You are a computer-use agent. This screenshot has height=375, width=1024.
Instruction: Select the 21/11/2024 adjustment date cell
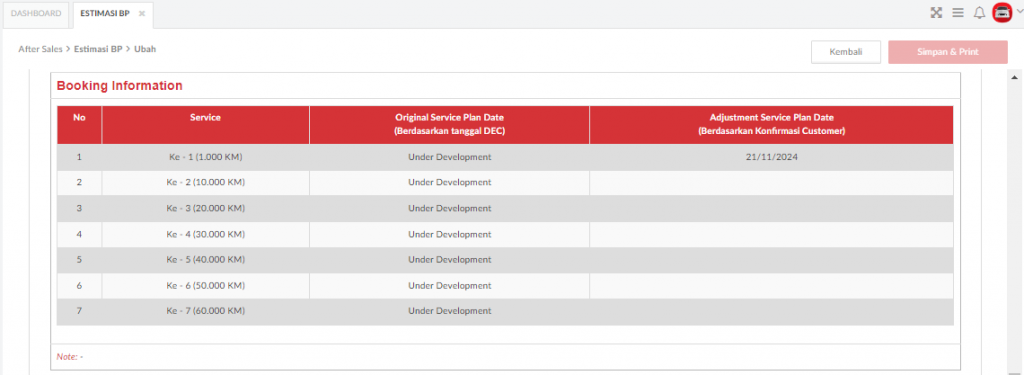[x=771, y=157]
